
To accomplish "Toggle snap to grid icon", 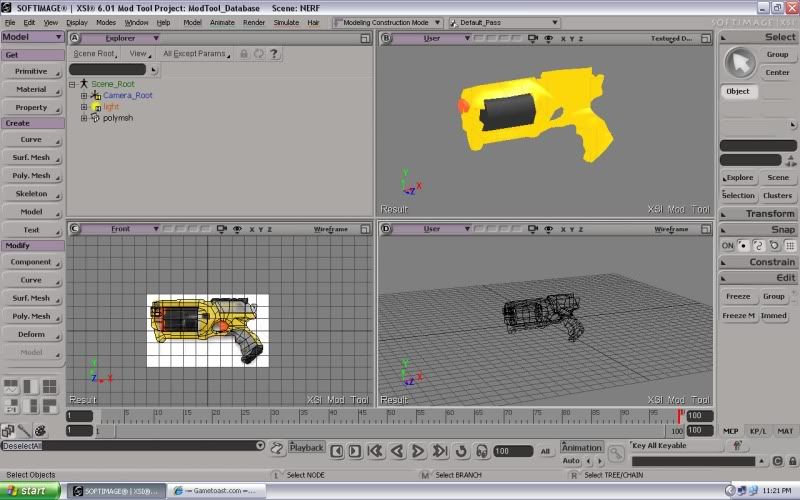I will [790, 245].
